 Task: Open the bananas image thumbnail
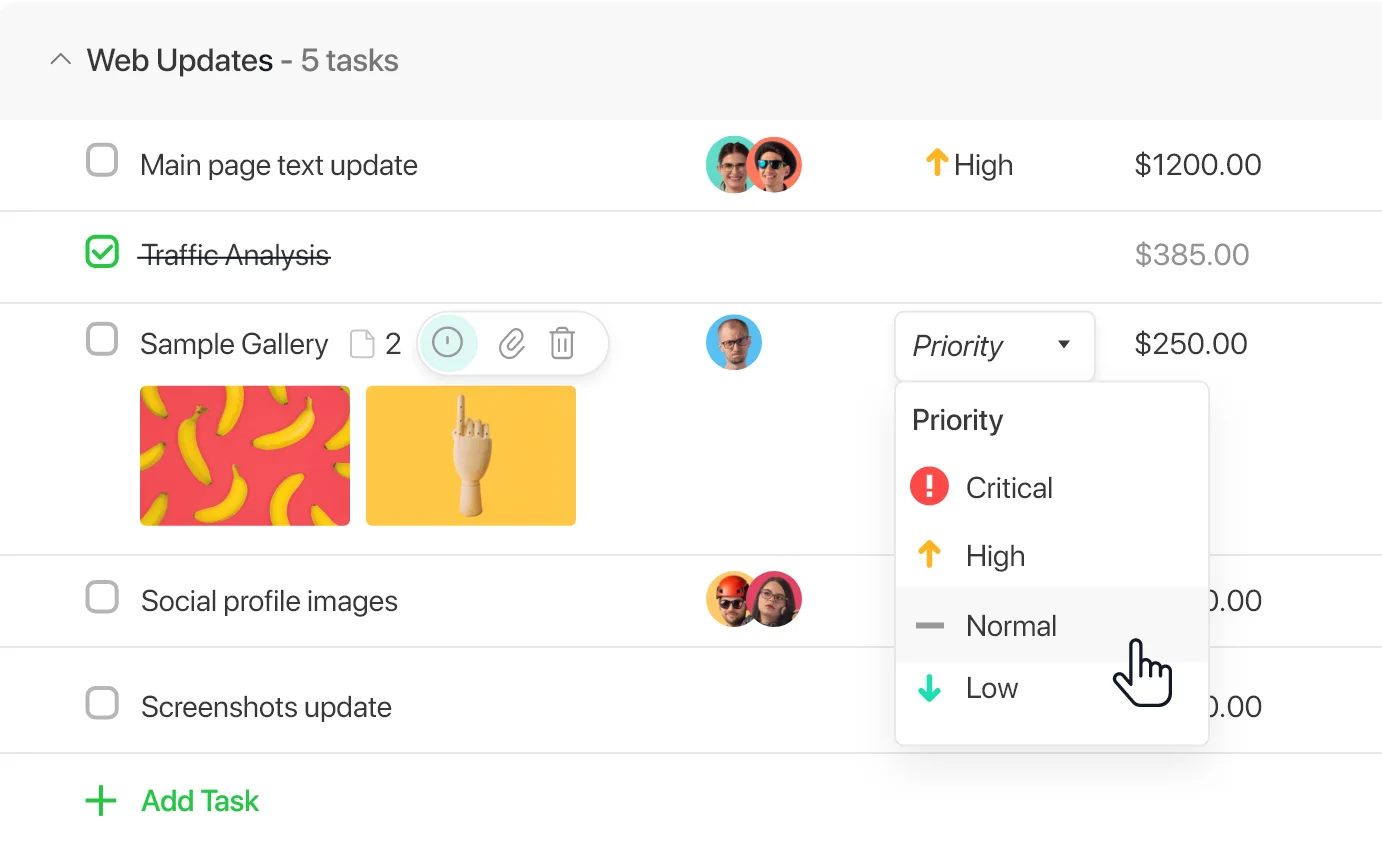tap(245, 456)
